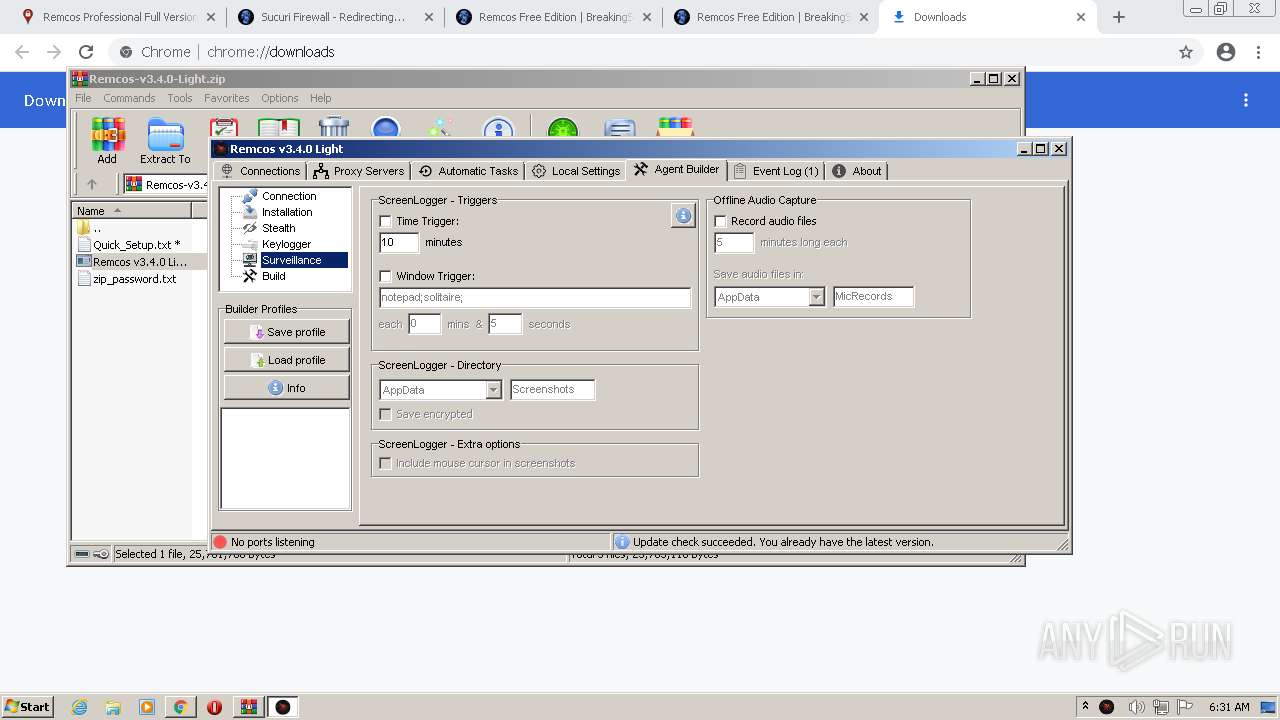Click Opera icon in taskbar
Viewport: 1280px width, 720px height.
tap(214, 707)
